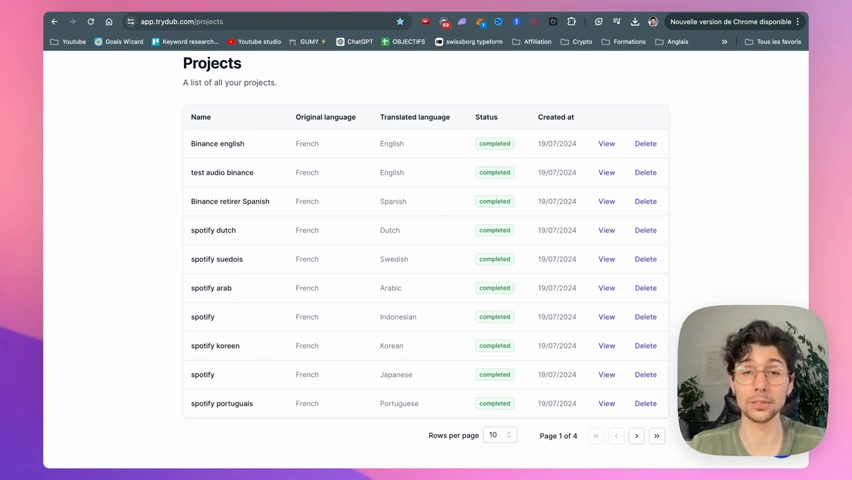The image size is (852, 480).
Task: Click the Projects page heading
Action: 212,63
